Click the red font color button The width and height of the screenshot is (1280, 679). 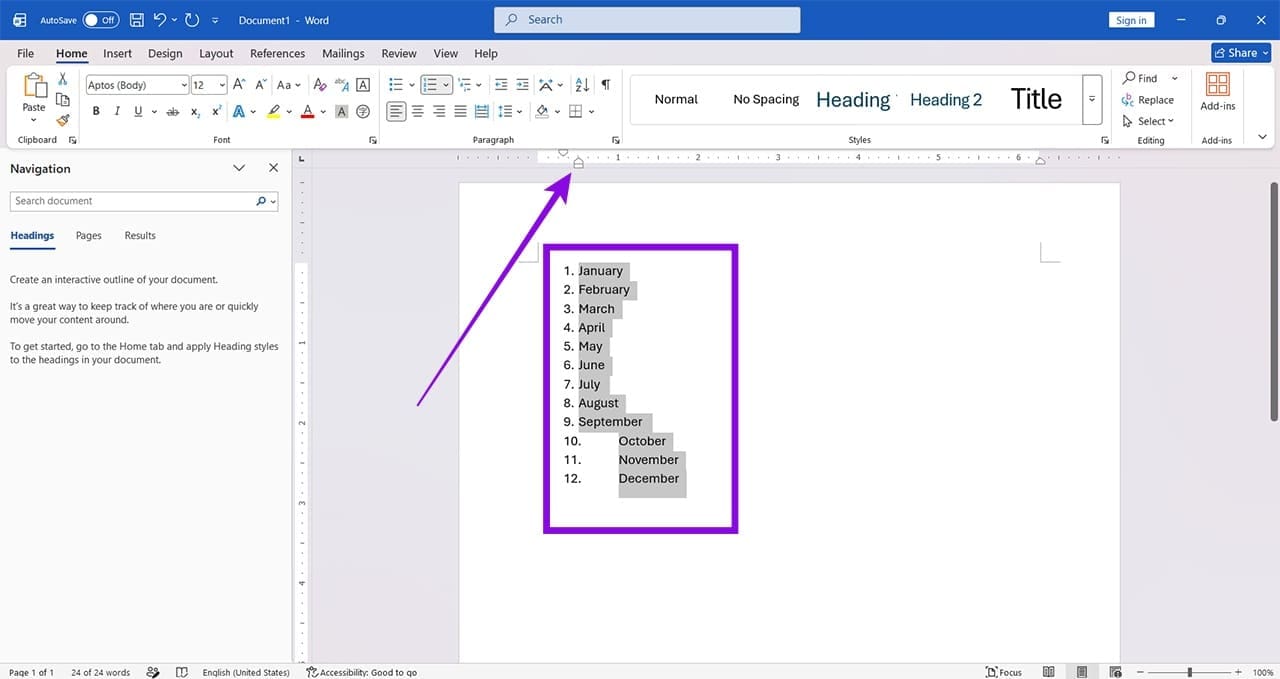pyautogui.click(x=308, y=112)
